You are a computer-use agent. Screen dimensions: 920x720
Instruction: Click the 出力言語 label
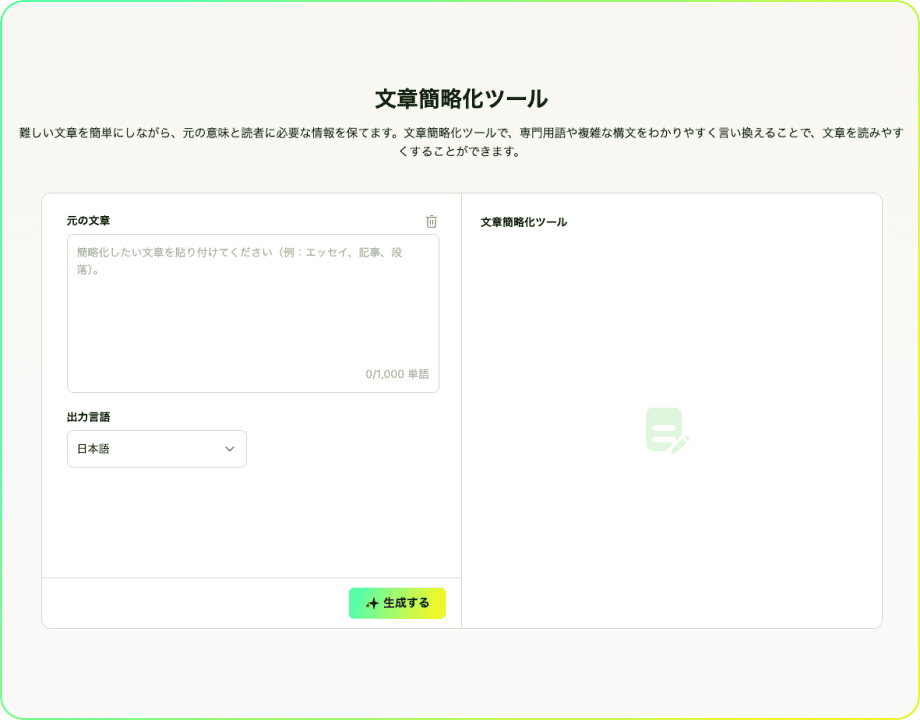coord(89,417)
